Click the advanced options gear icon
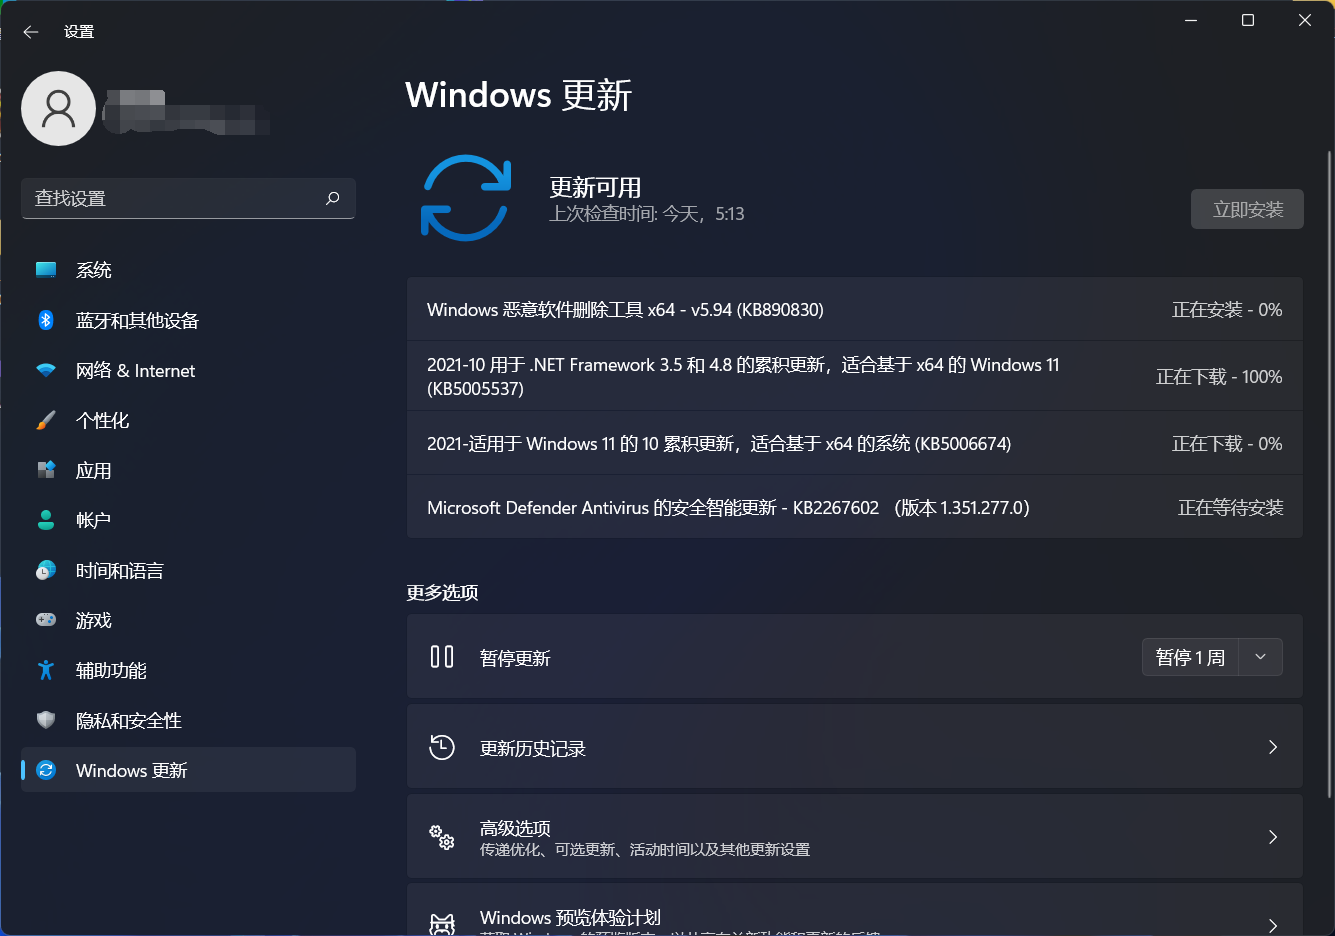Screen dimensions: 1335x936 (441, 837)
